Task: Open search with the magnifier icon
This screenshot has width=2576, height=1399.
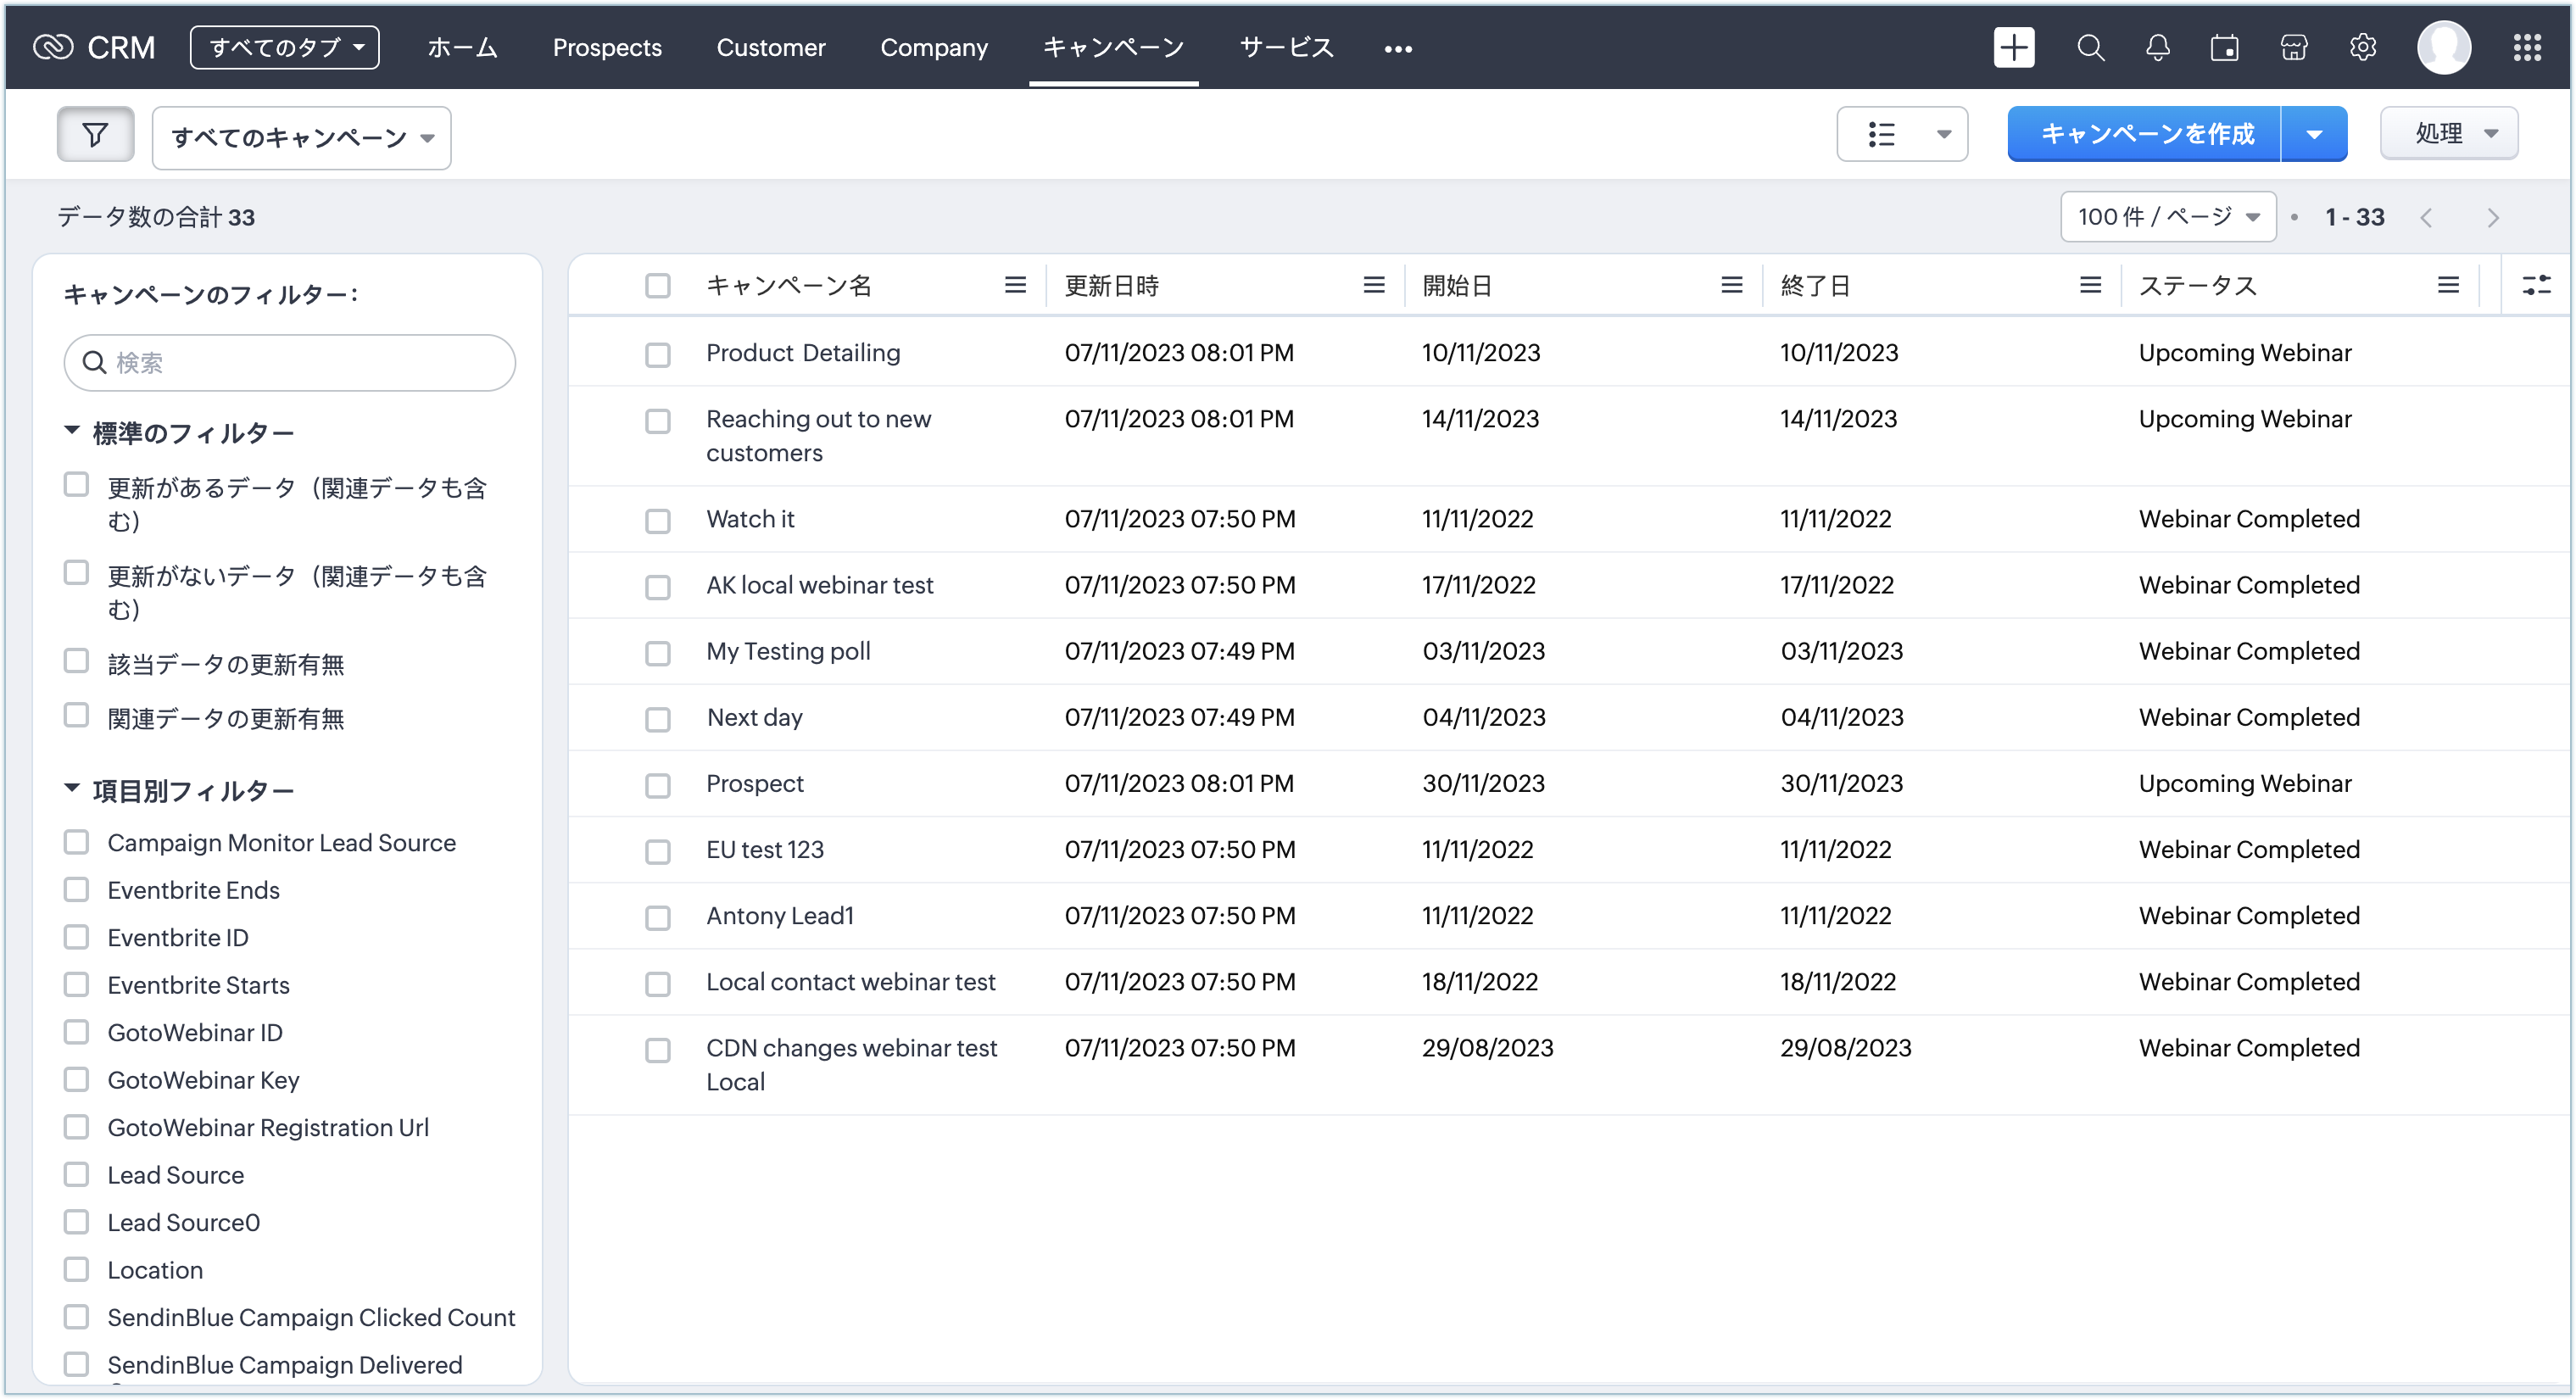Action: 2090,47
